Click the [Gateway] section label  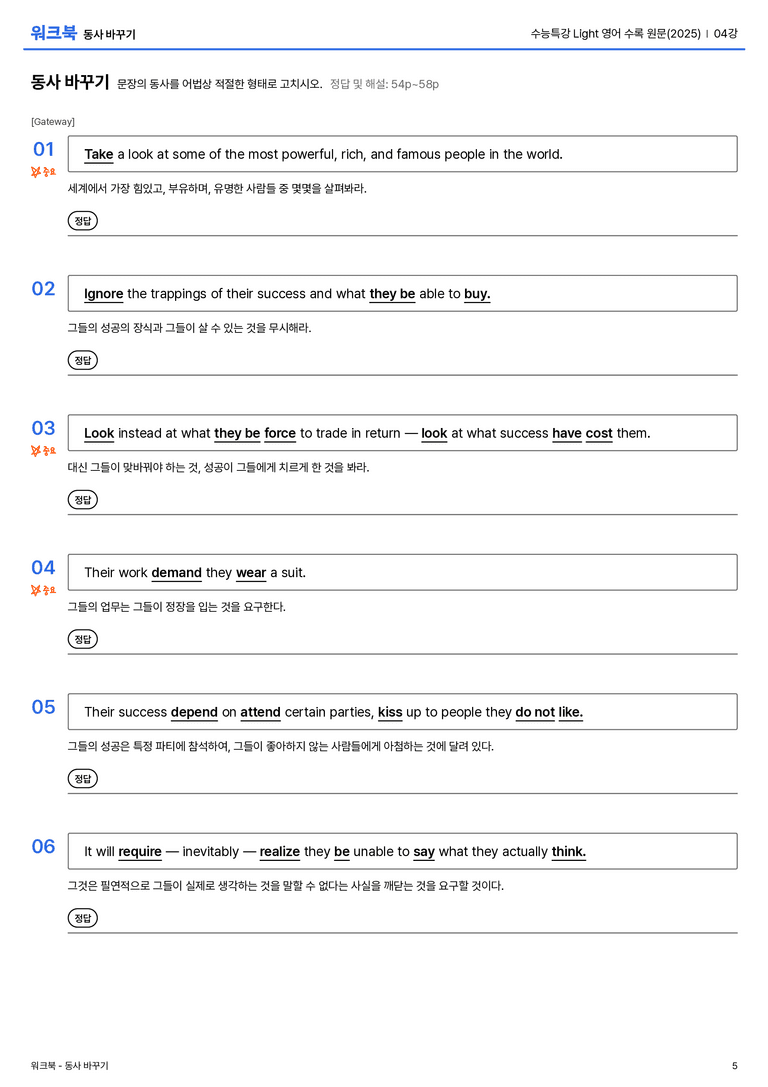[53, 121]
